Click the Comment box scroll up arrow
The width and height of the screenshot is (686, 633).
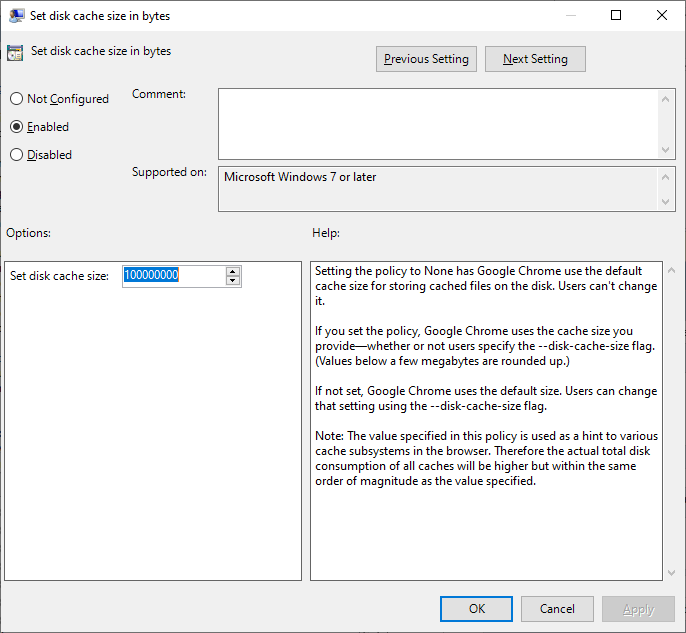point(665,99)
